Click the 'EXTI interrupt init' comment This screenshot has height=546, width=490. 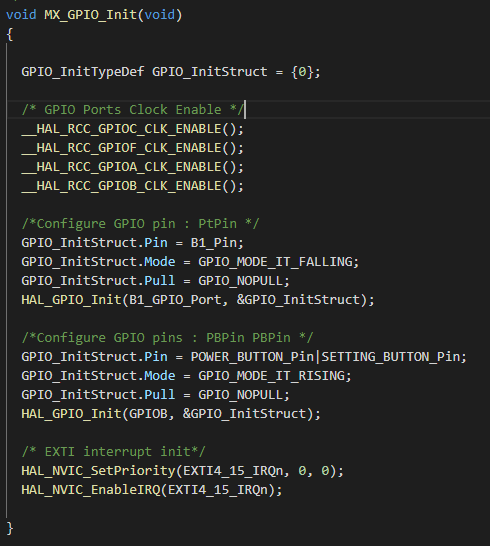(114, 452)
